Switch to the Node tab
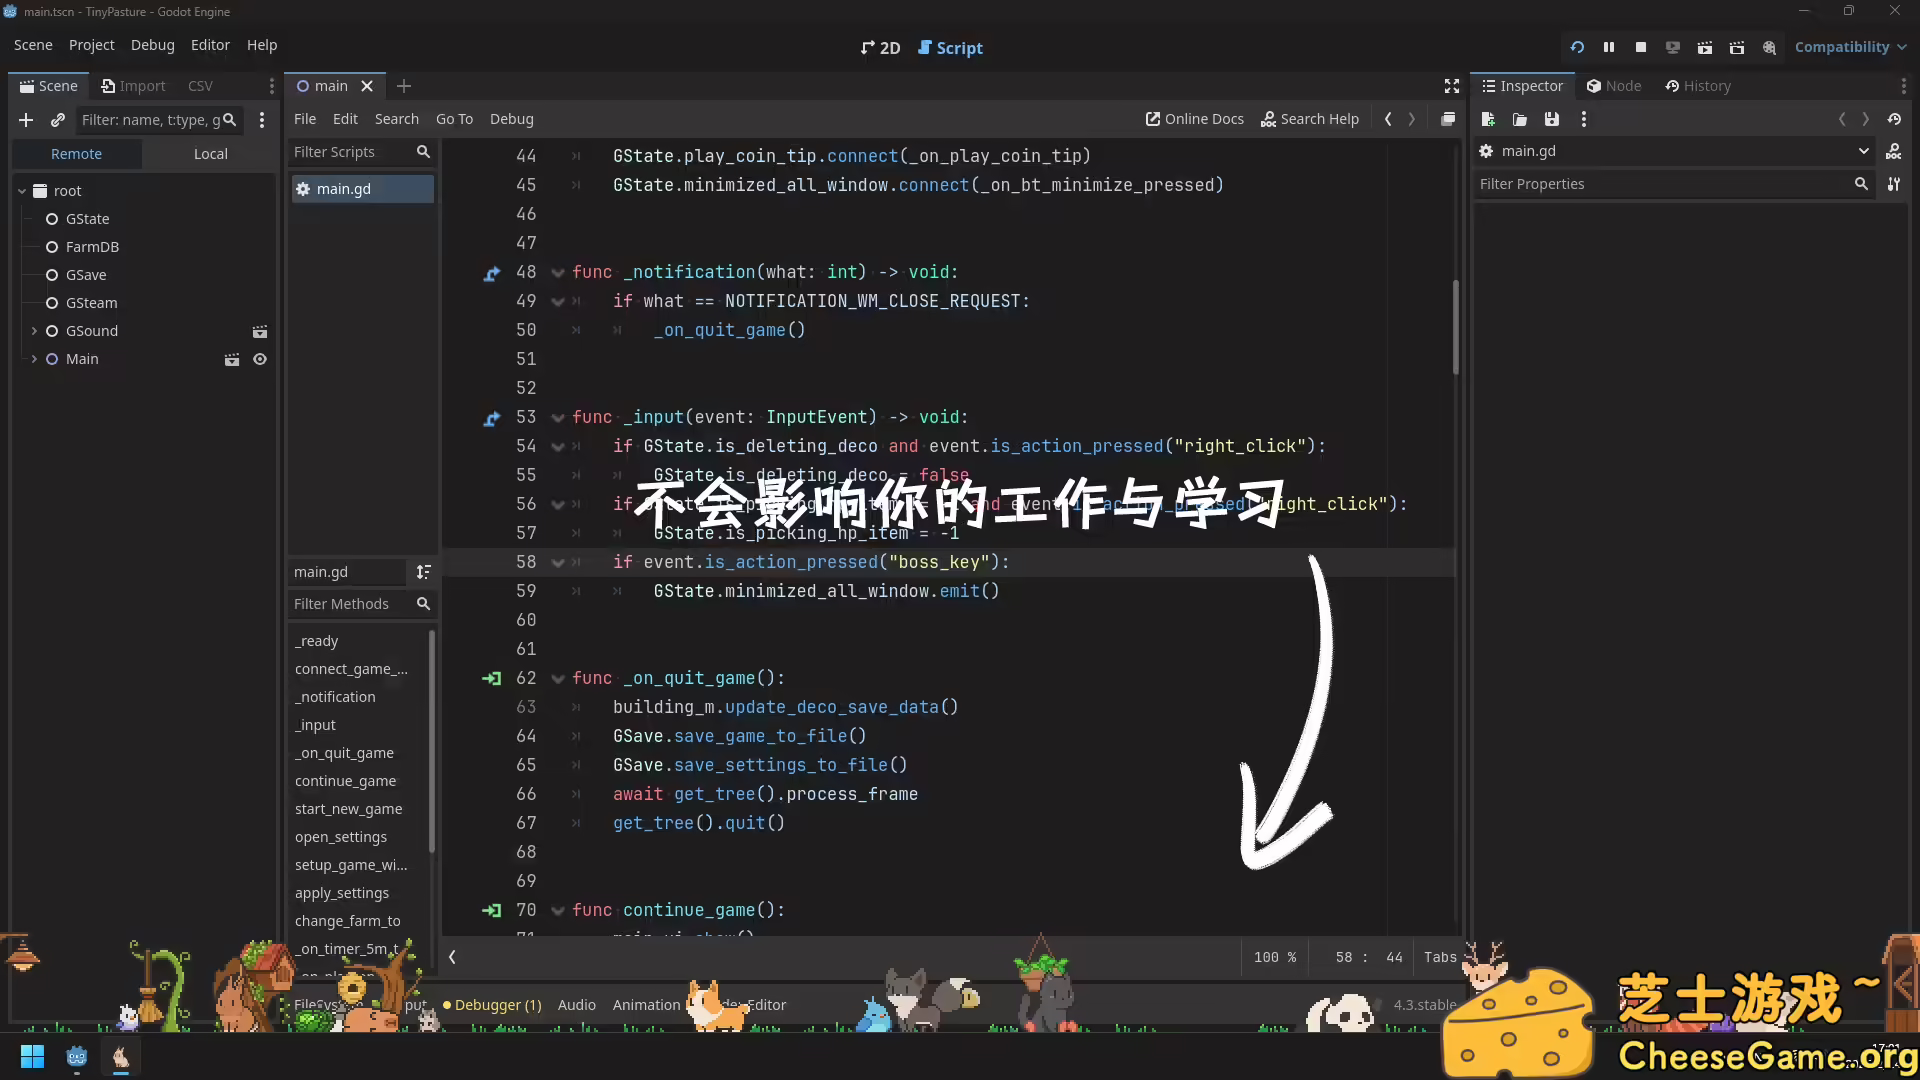Image resolution: width=1920 pixels, height=1080 pixels. (x=1614, y=86)
